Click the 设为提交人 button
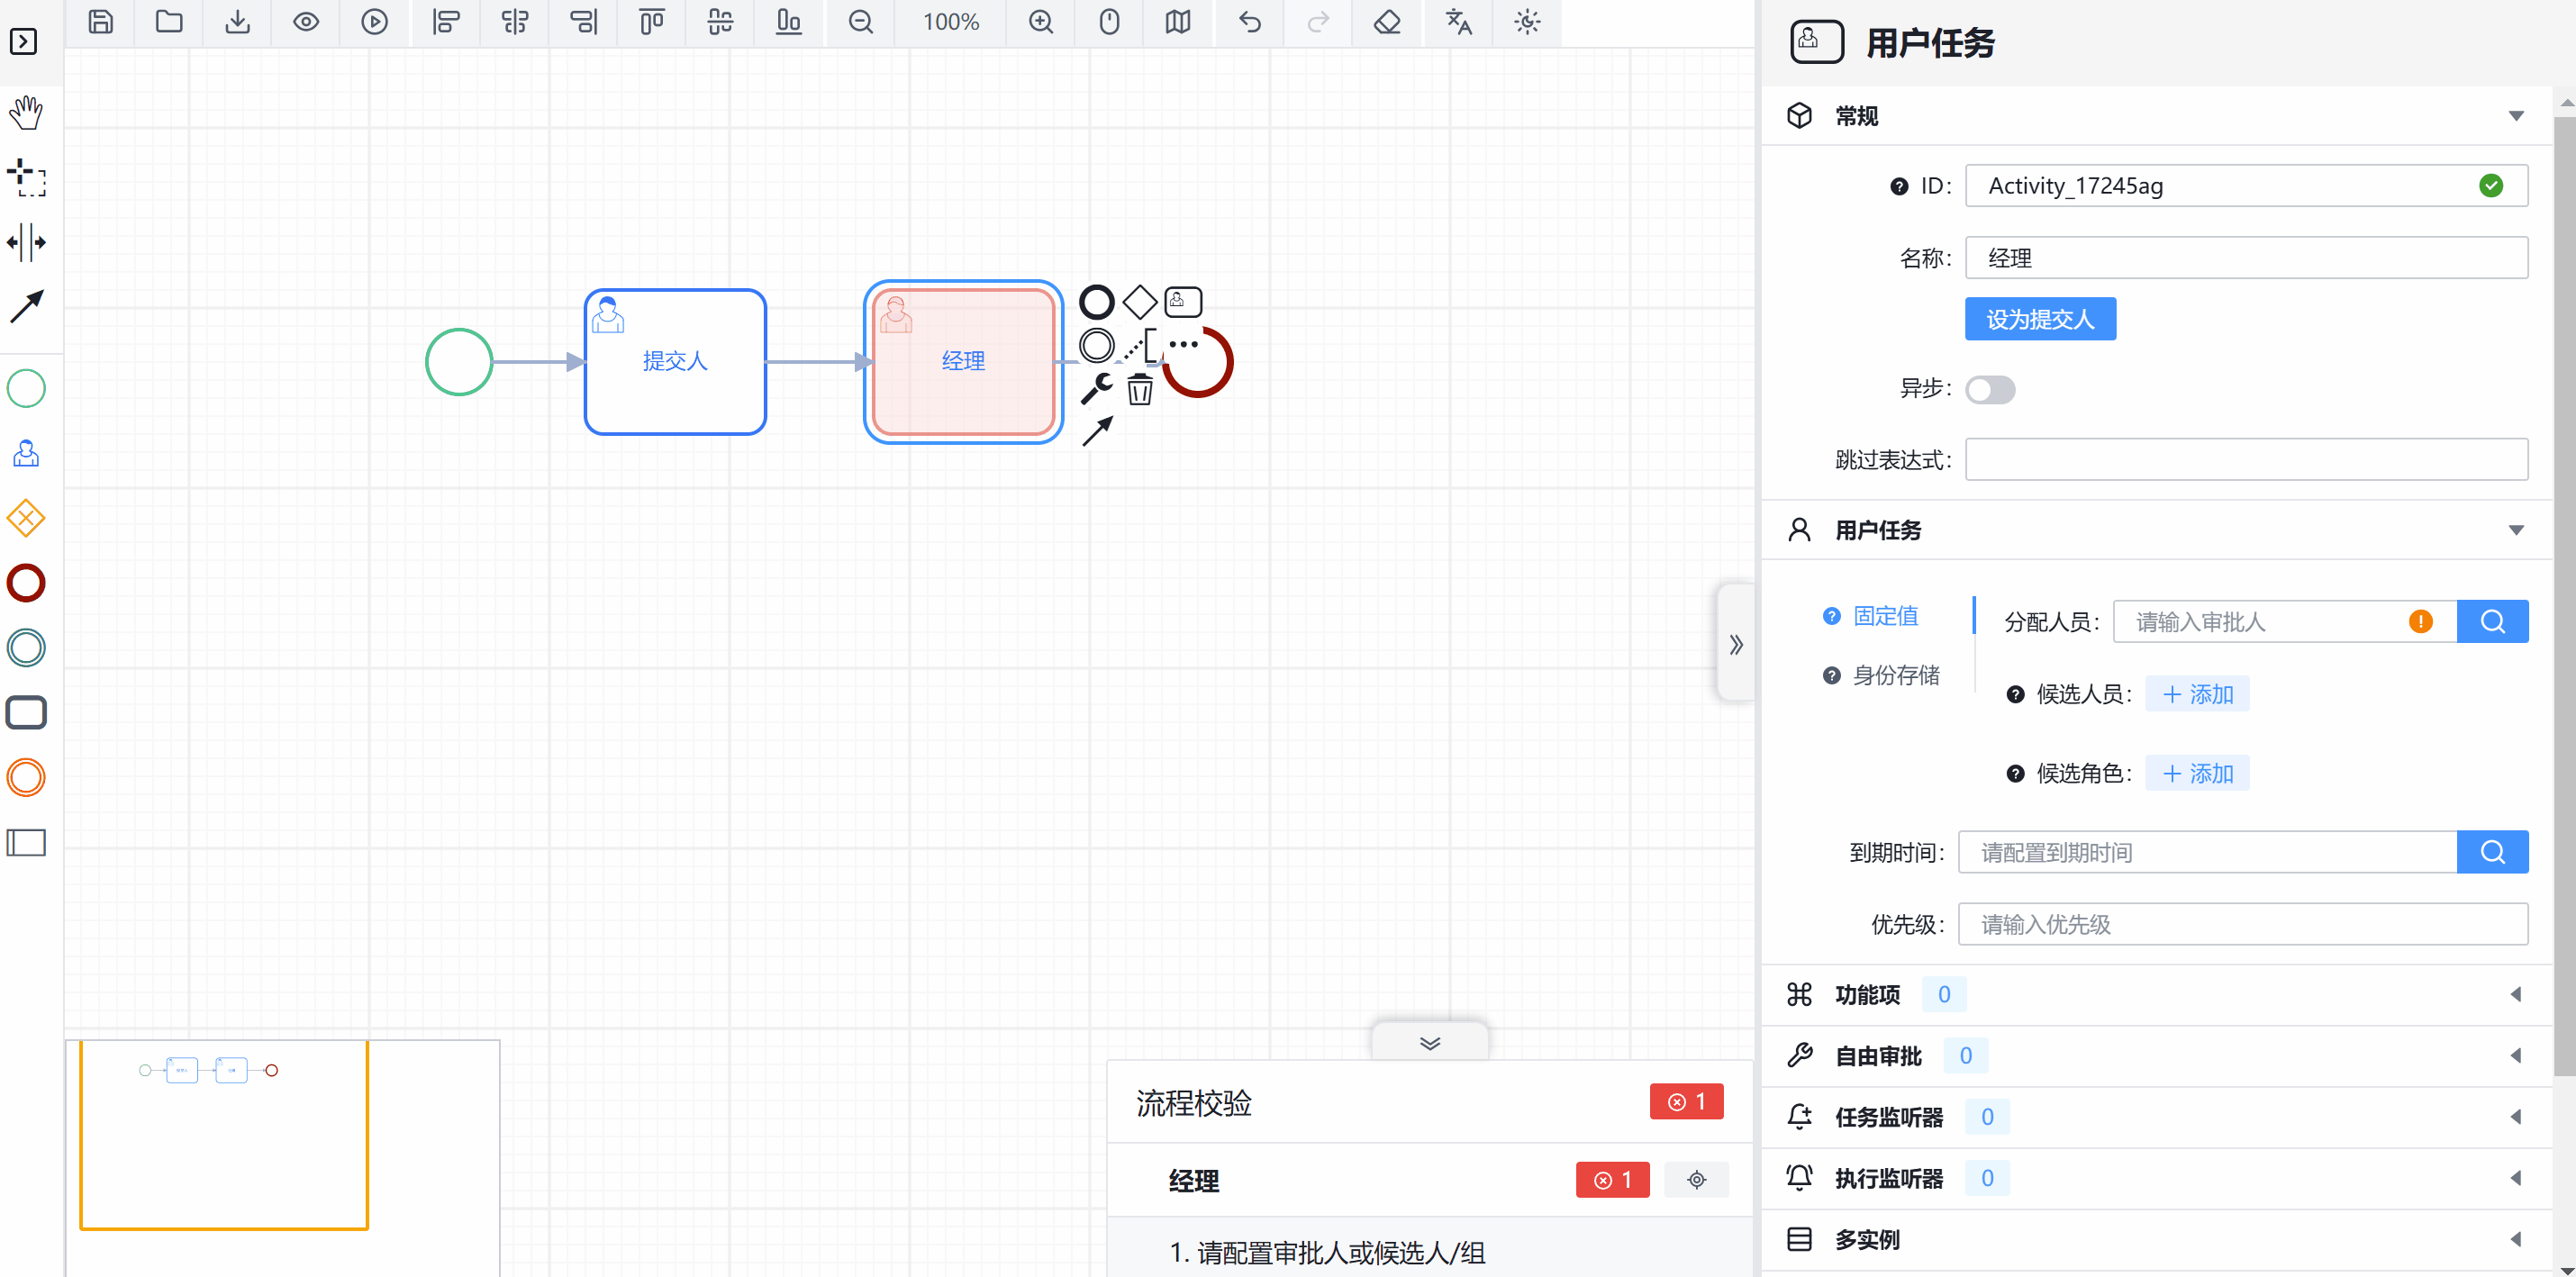Viewport: 2576px width, 1277px height. [x=2040, y=319]
